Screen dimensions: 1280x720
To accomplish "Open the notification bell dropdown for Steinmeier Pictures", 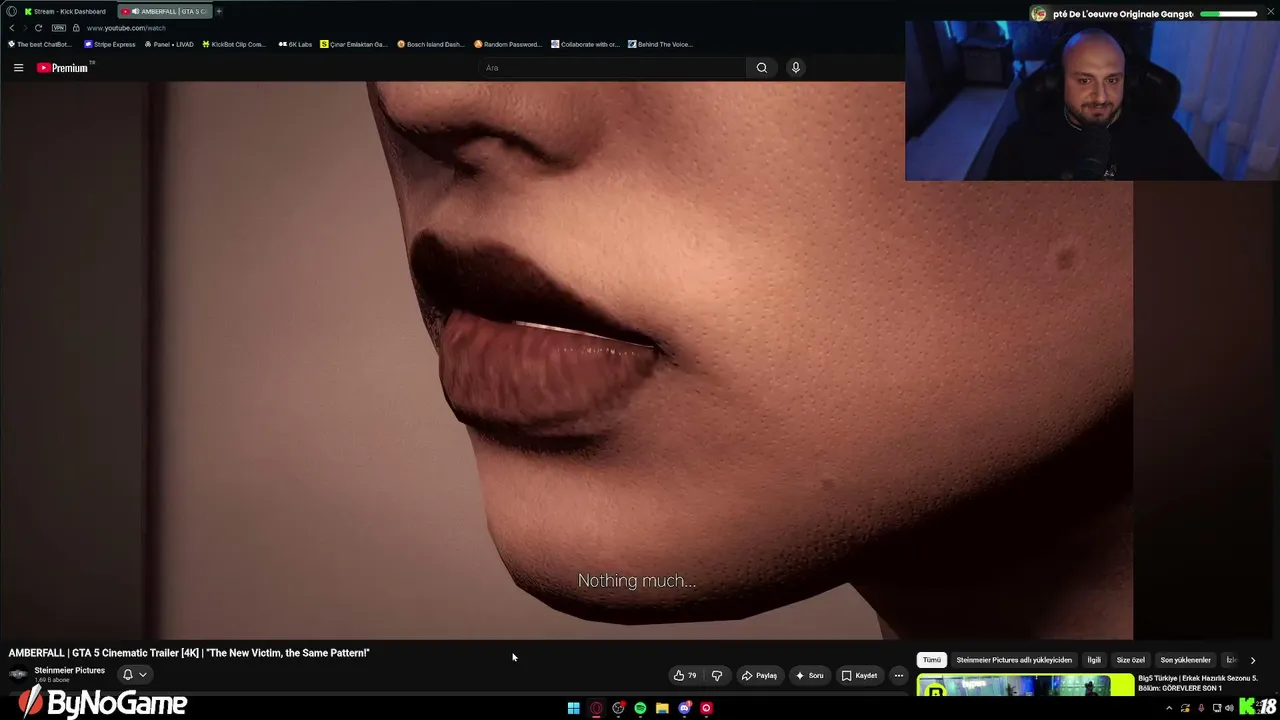I will [x=134, y=675].
